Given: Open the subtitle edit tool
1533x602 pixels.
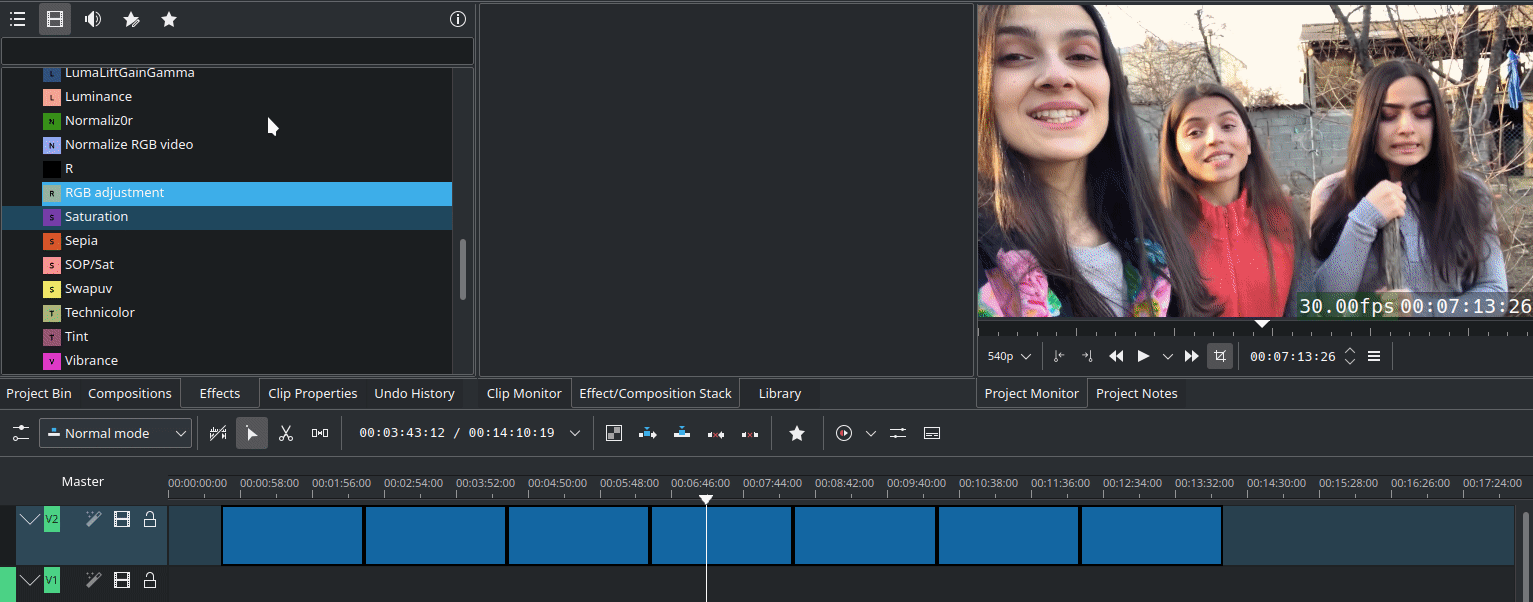Looking at the screenshot, I should click(x=932, y=433).
